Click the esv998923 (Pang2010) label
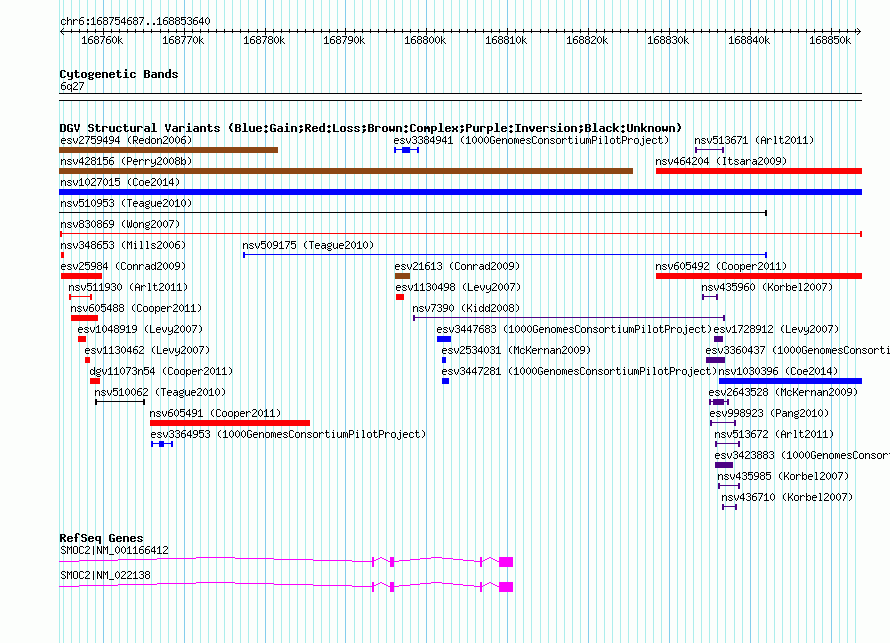 pyautogui.click(x=769, y=413)
